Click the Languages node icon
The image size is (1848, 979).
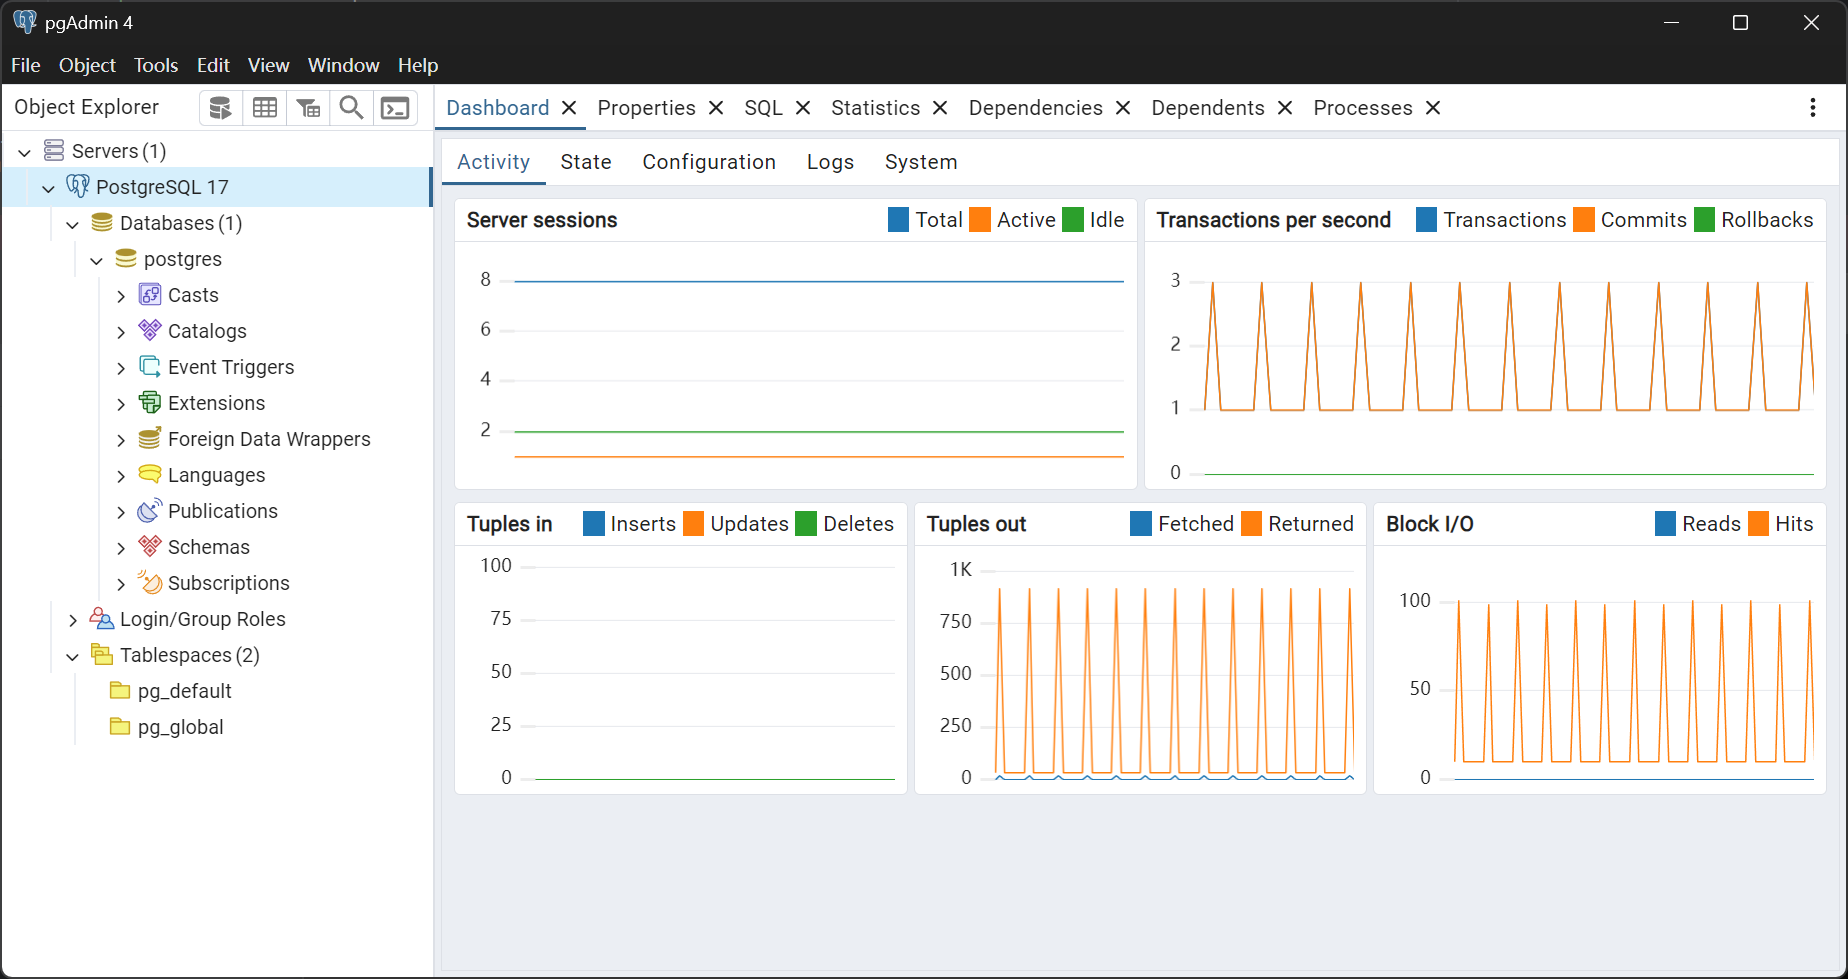[x=150, y=475]
